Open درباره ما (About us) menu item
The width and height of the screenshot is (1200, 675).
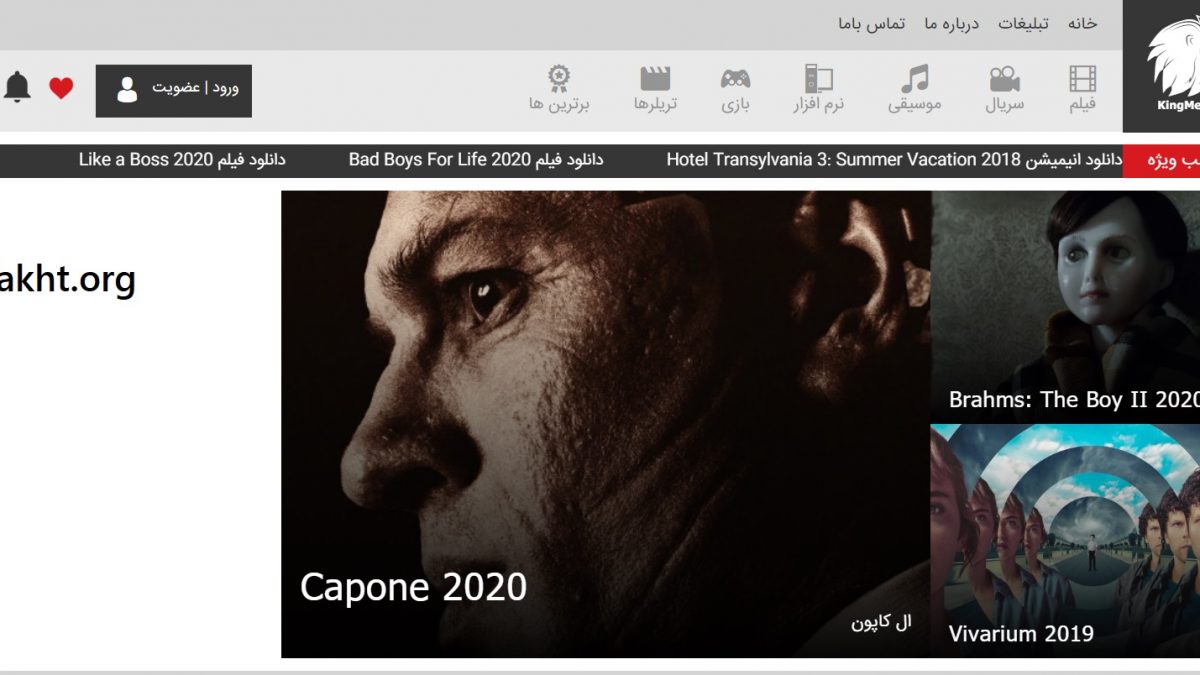pos(951,24)
